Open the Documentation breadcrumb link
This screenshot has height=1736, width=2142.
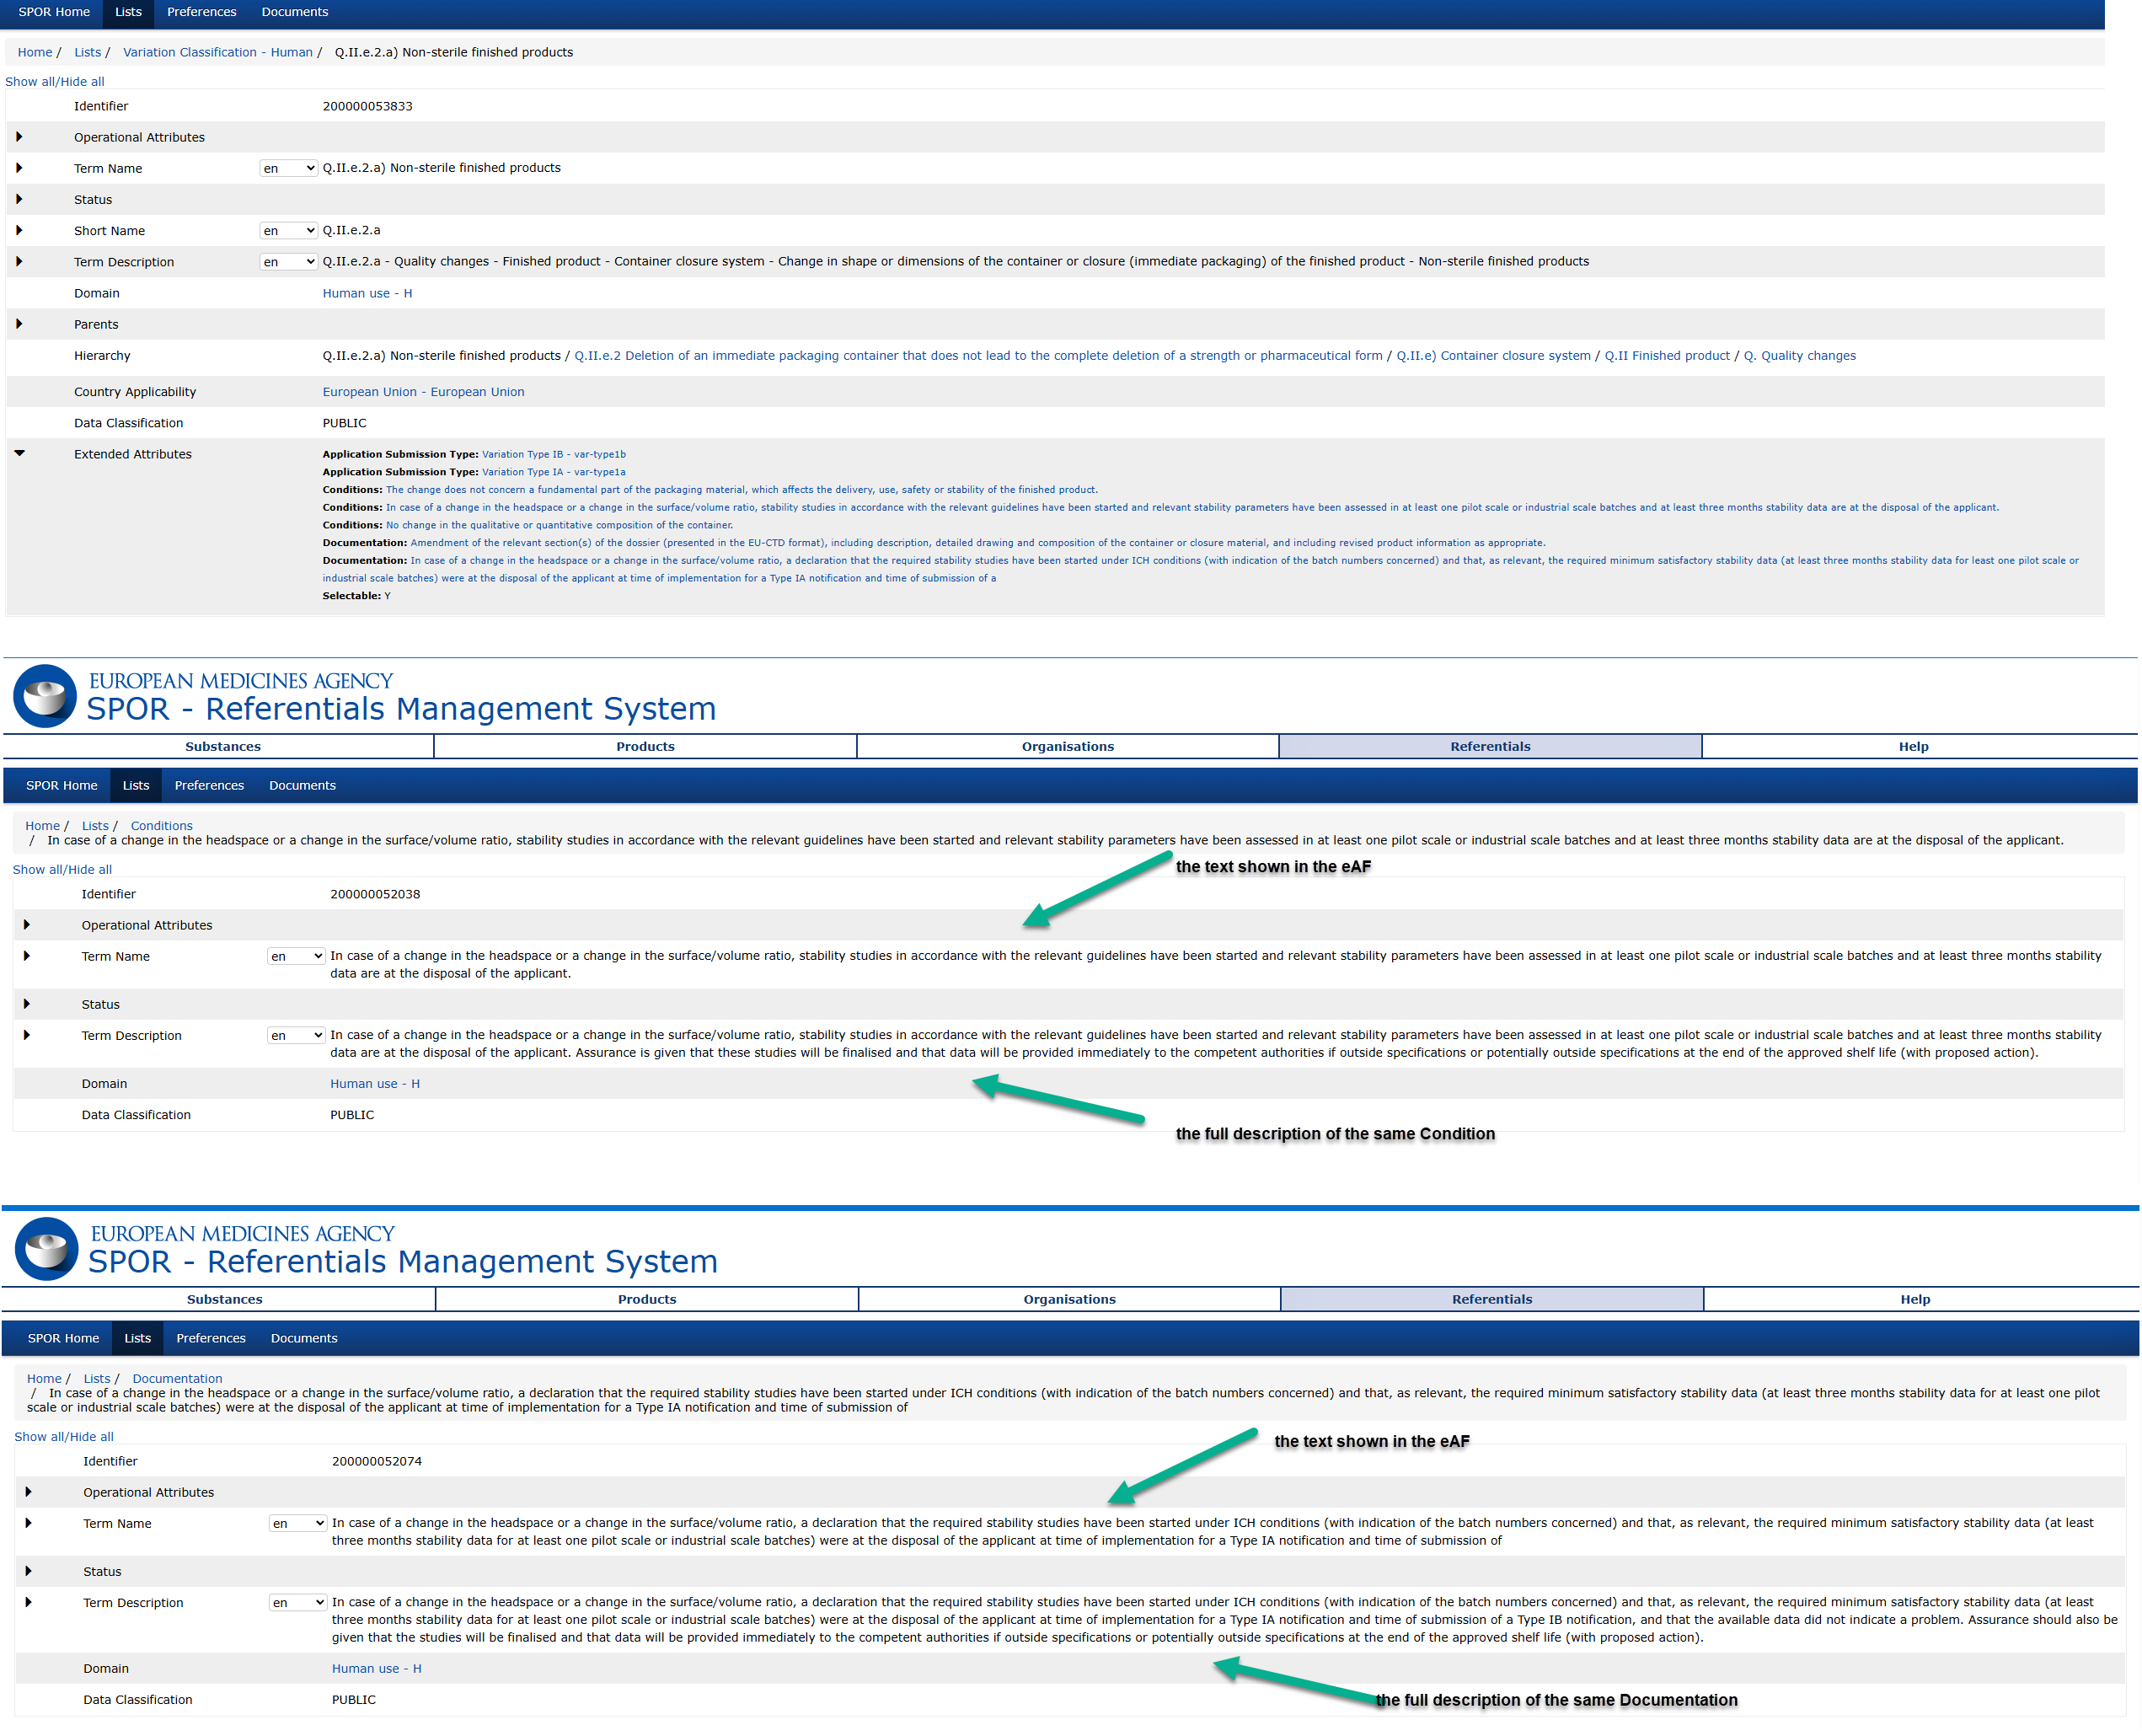[x=177, y=1379]
